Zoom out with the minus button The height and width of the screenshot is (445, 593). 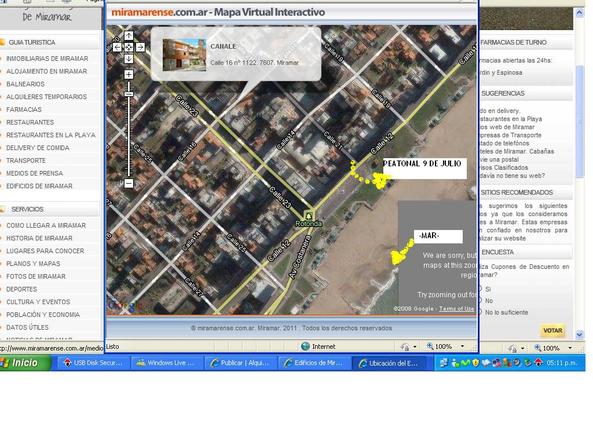tap(129, 183)
